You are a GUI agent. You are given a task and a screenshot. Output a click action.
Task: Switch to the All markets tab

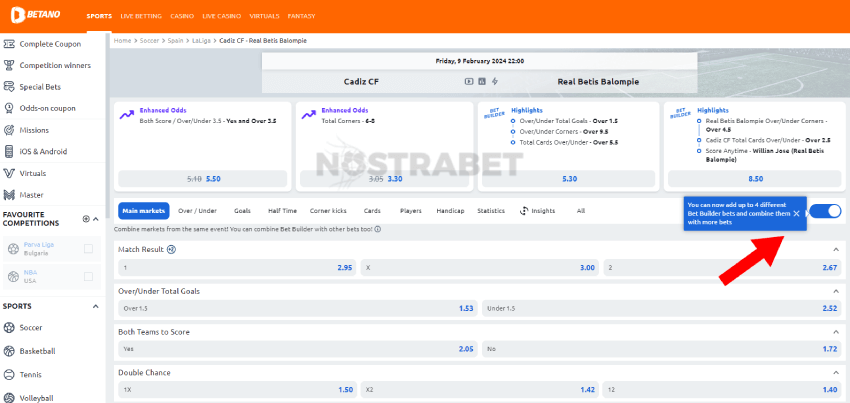click(581, 211)
